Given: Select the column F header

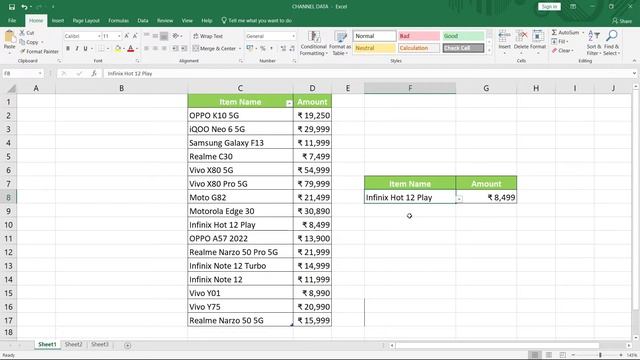Looking at the screenshot, I should [x=410, y=88].
